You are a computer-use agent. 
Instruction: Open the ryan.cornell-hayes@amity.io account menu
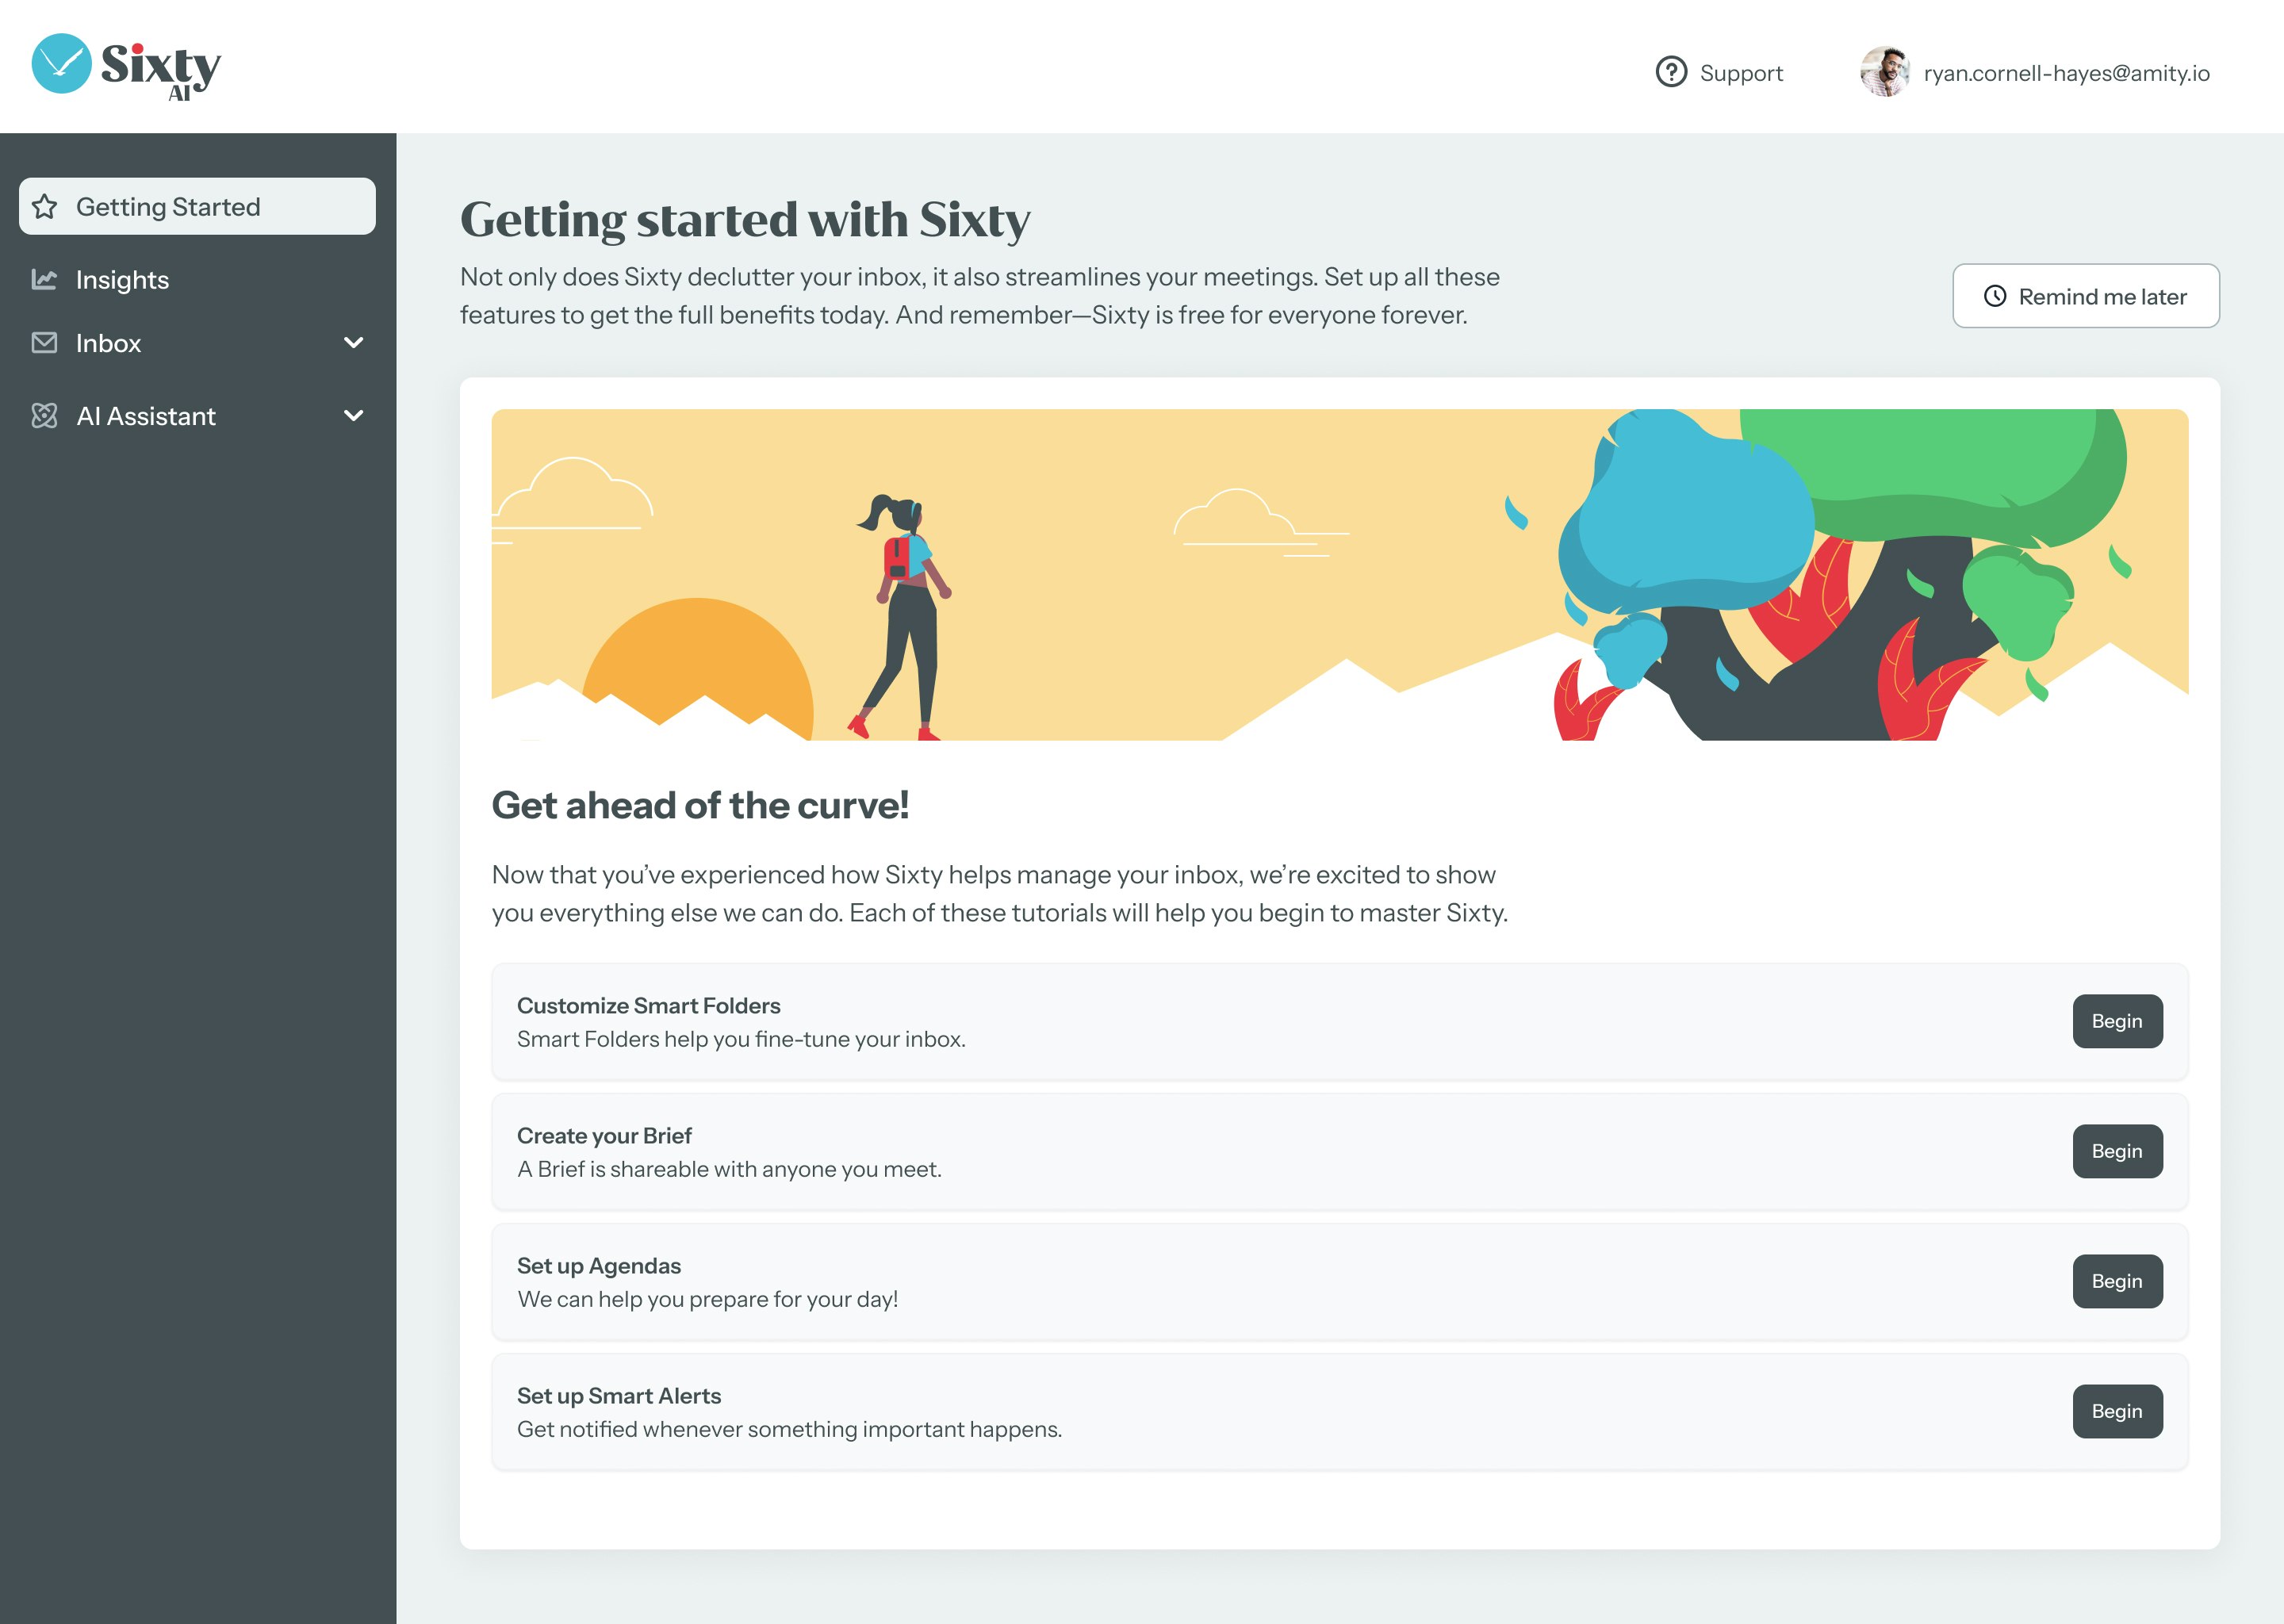pyautogui.click(x=2066, y=73)
